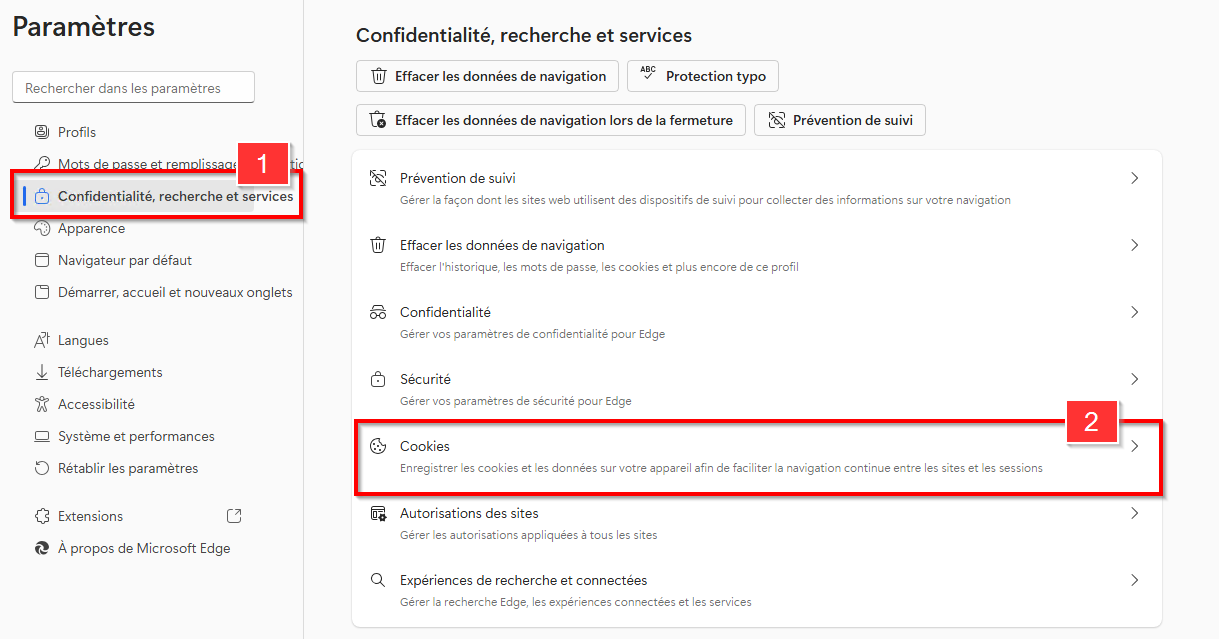The image size is (1219, 639).
Task: Click the Microsoft Edge logo icon
Action: (x=42, y=548)
